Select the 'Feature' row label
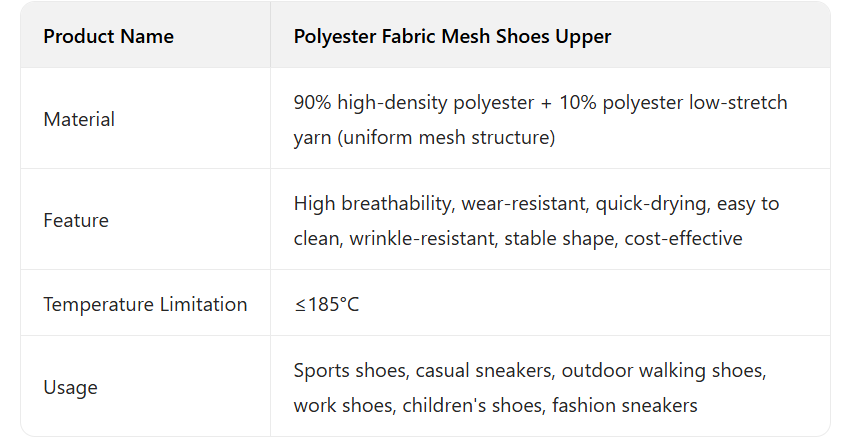The height and width of the screenshot is (444, 844). coord(76,220)
